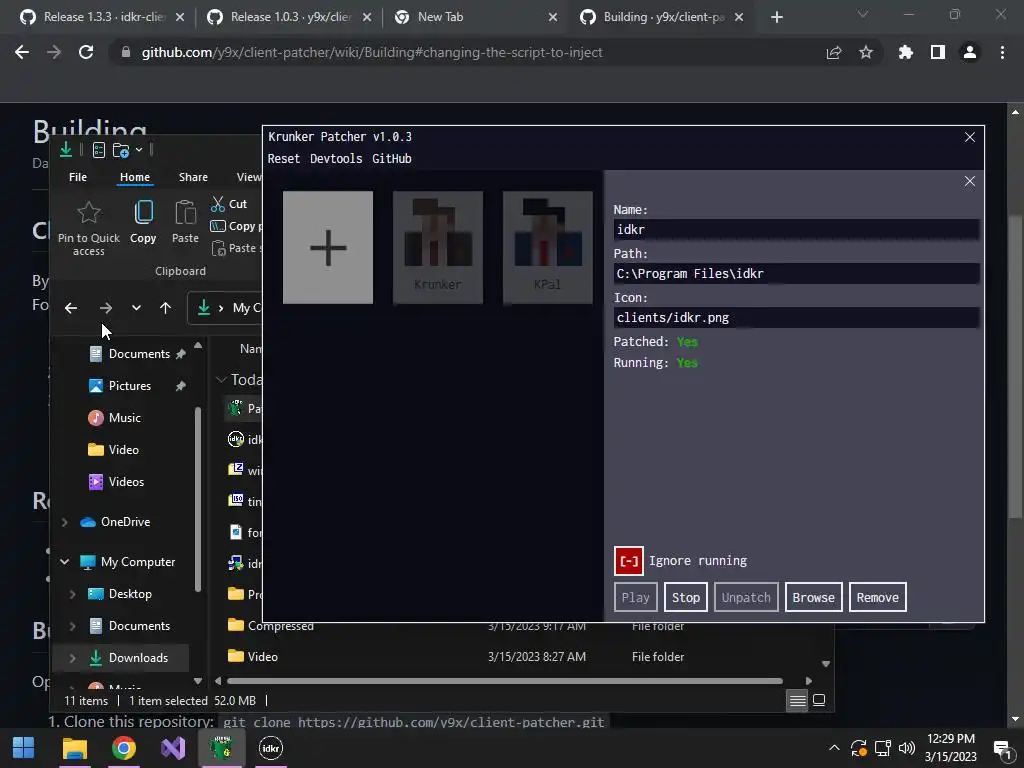This screenshot has height=768, width=1024.
Task: Click the Browse button in Krunker Patcher
Action: (x=813, y=598)
